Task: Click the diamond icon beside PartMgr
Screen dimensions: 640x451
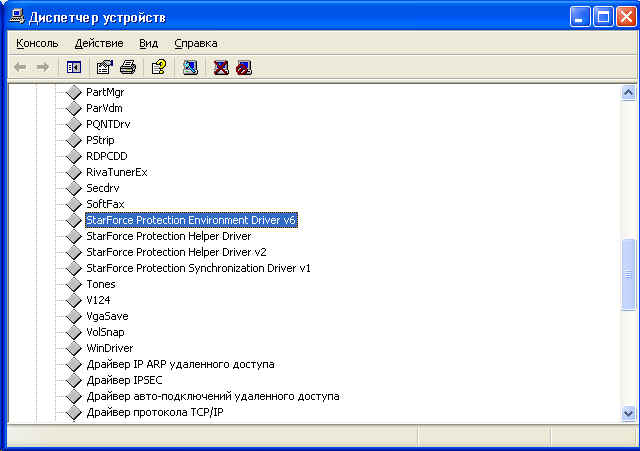Action: pyautogui.click(x=74, y=92)
